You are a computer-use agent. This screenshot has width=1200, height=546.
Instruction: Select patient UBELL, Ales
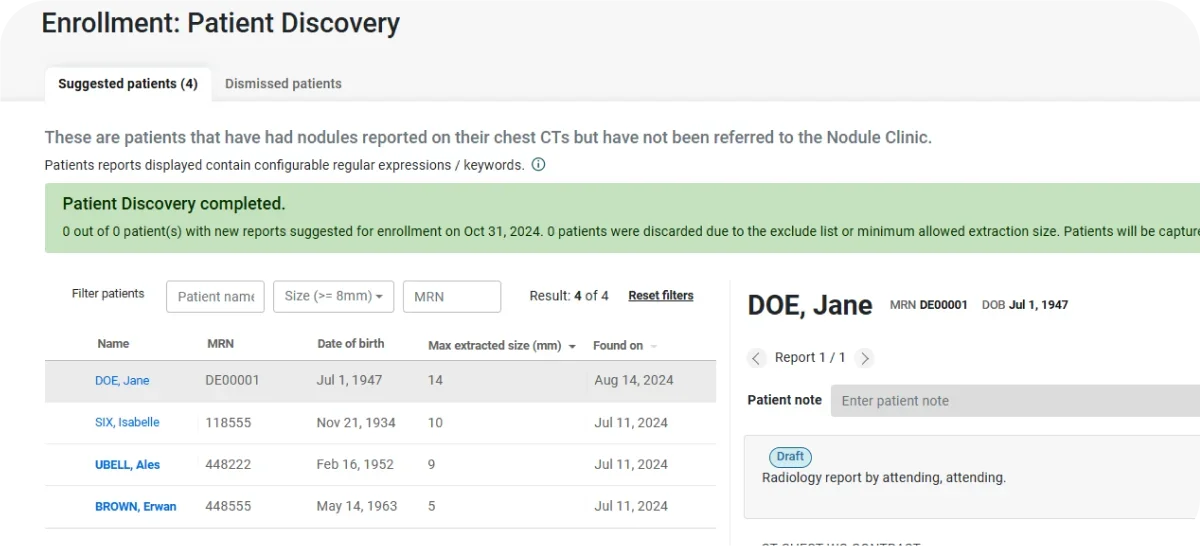(127, 465)
